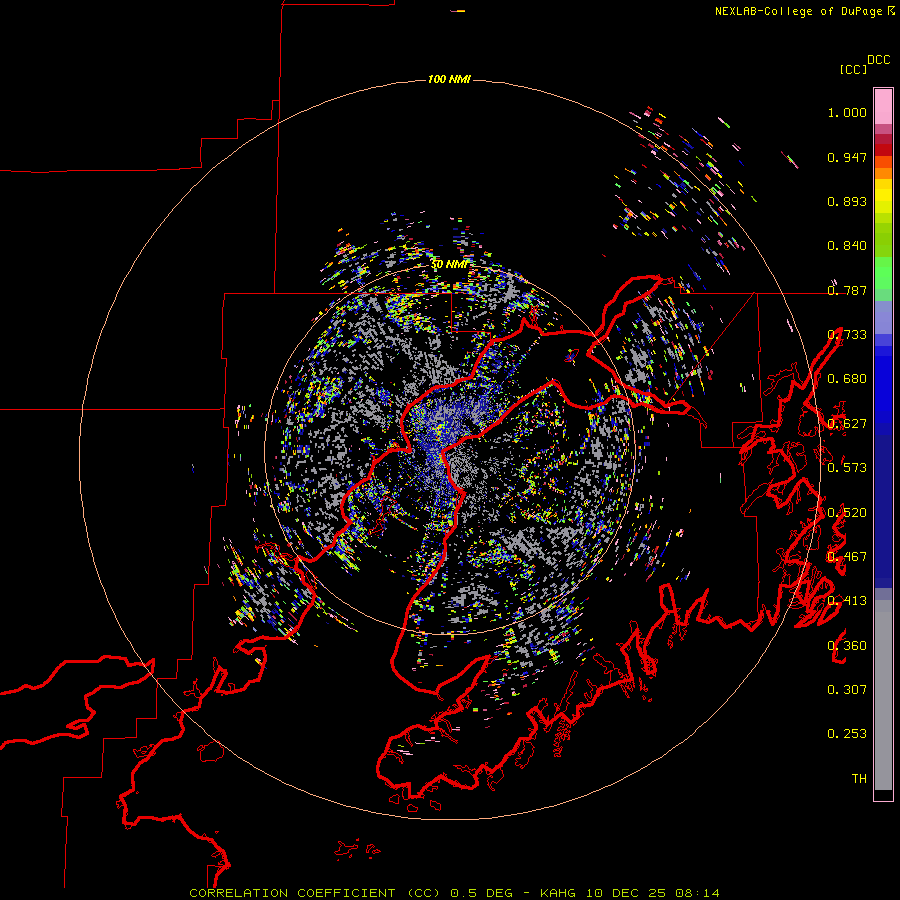Click the 0.467 scale value
The width and height of the screenshot is (900, 900).
[x=847, y=557]
